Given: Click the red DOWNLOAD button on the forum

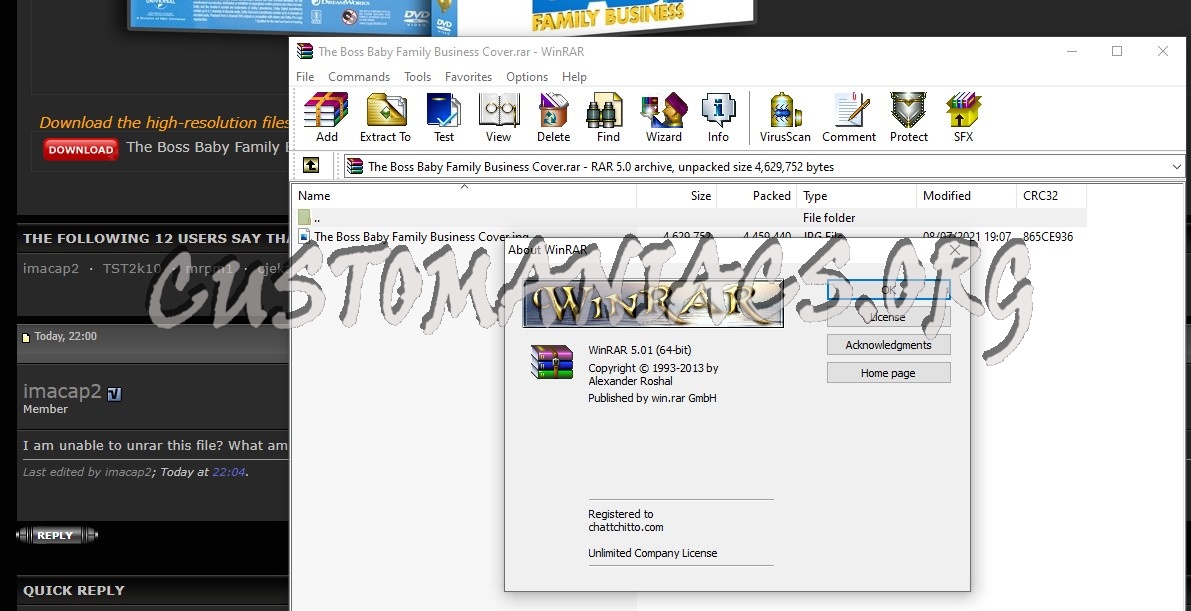Looking at the screenshot, I should 81,150.
